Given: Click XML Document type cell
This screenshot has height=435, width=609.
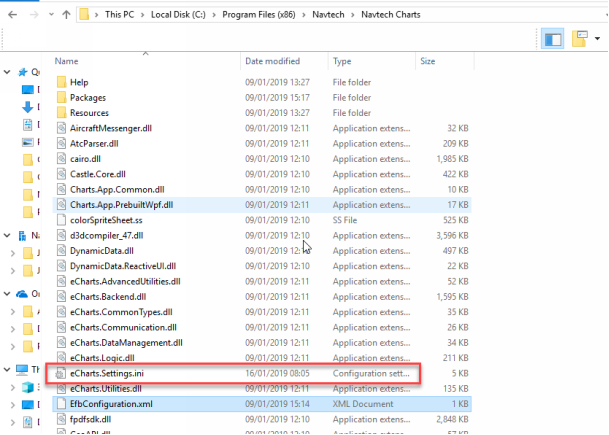Looking at the screenshot, I should click(x=363, y=404).
